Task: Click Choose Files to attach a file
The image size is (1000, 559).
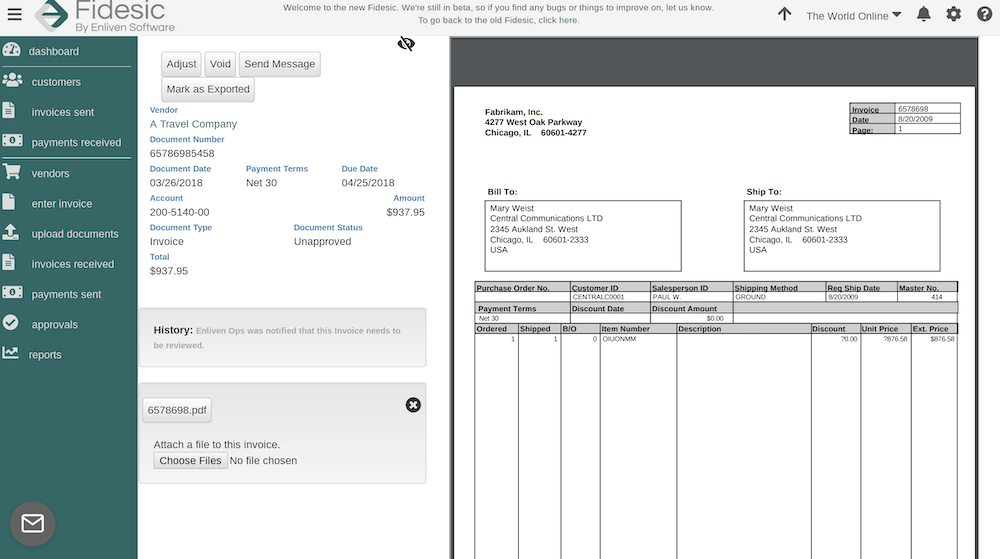Action: 190,461
